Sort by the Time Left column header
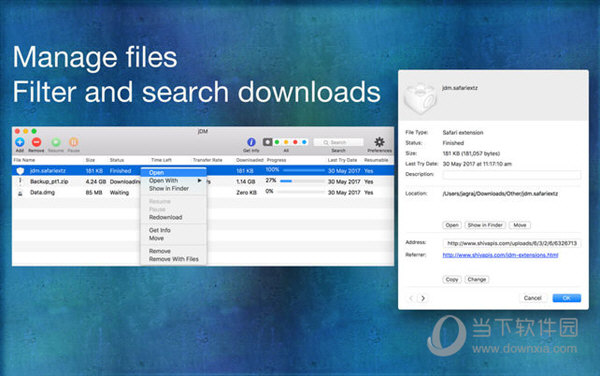 click(x=161, y=160)
